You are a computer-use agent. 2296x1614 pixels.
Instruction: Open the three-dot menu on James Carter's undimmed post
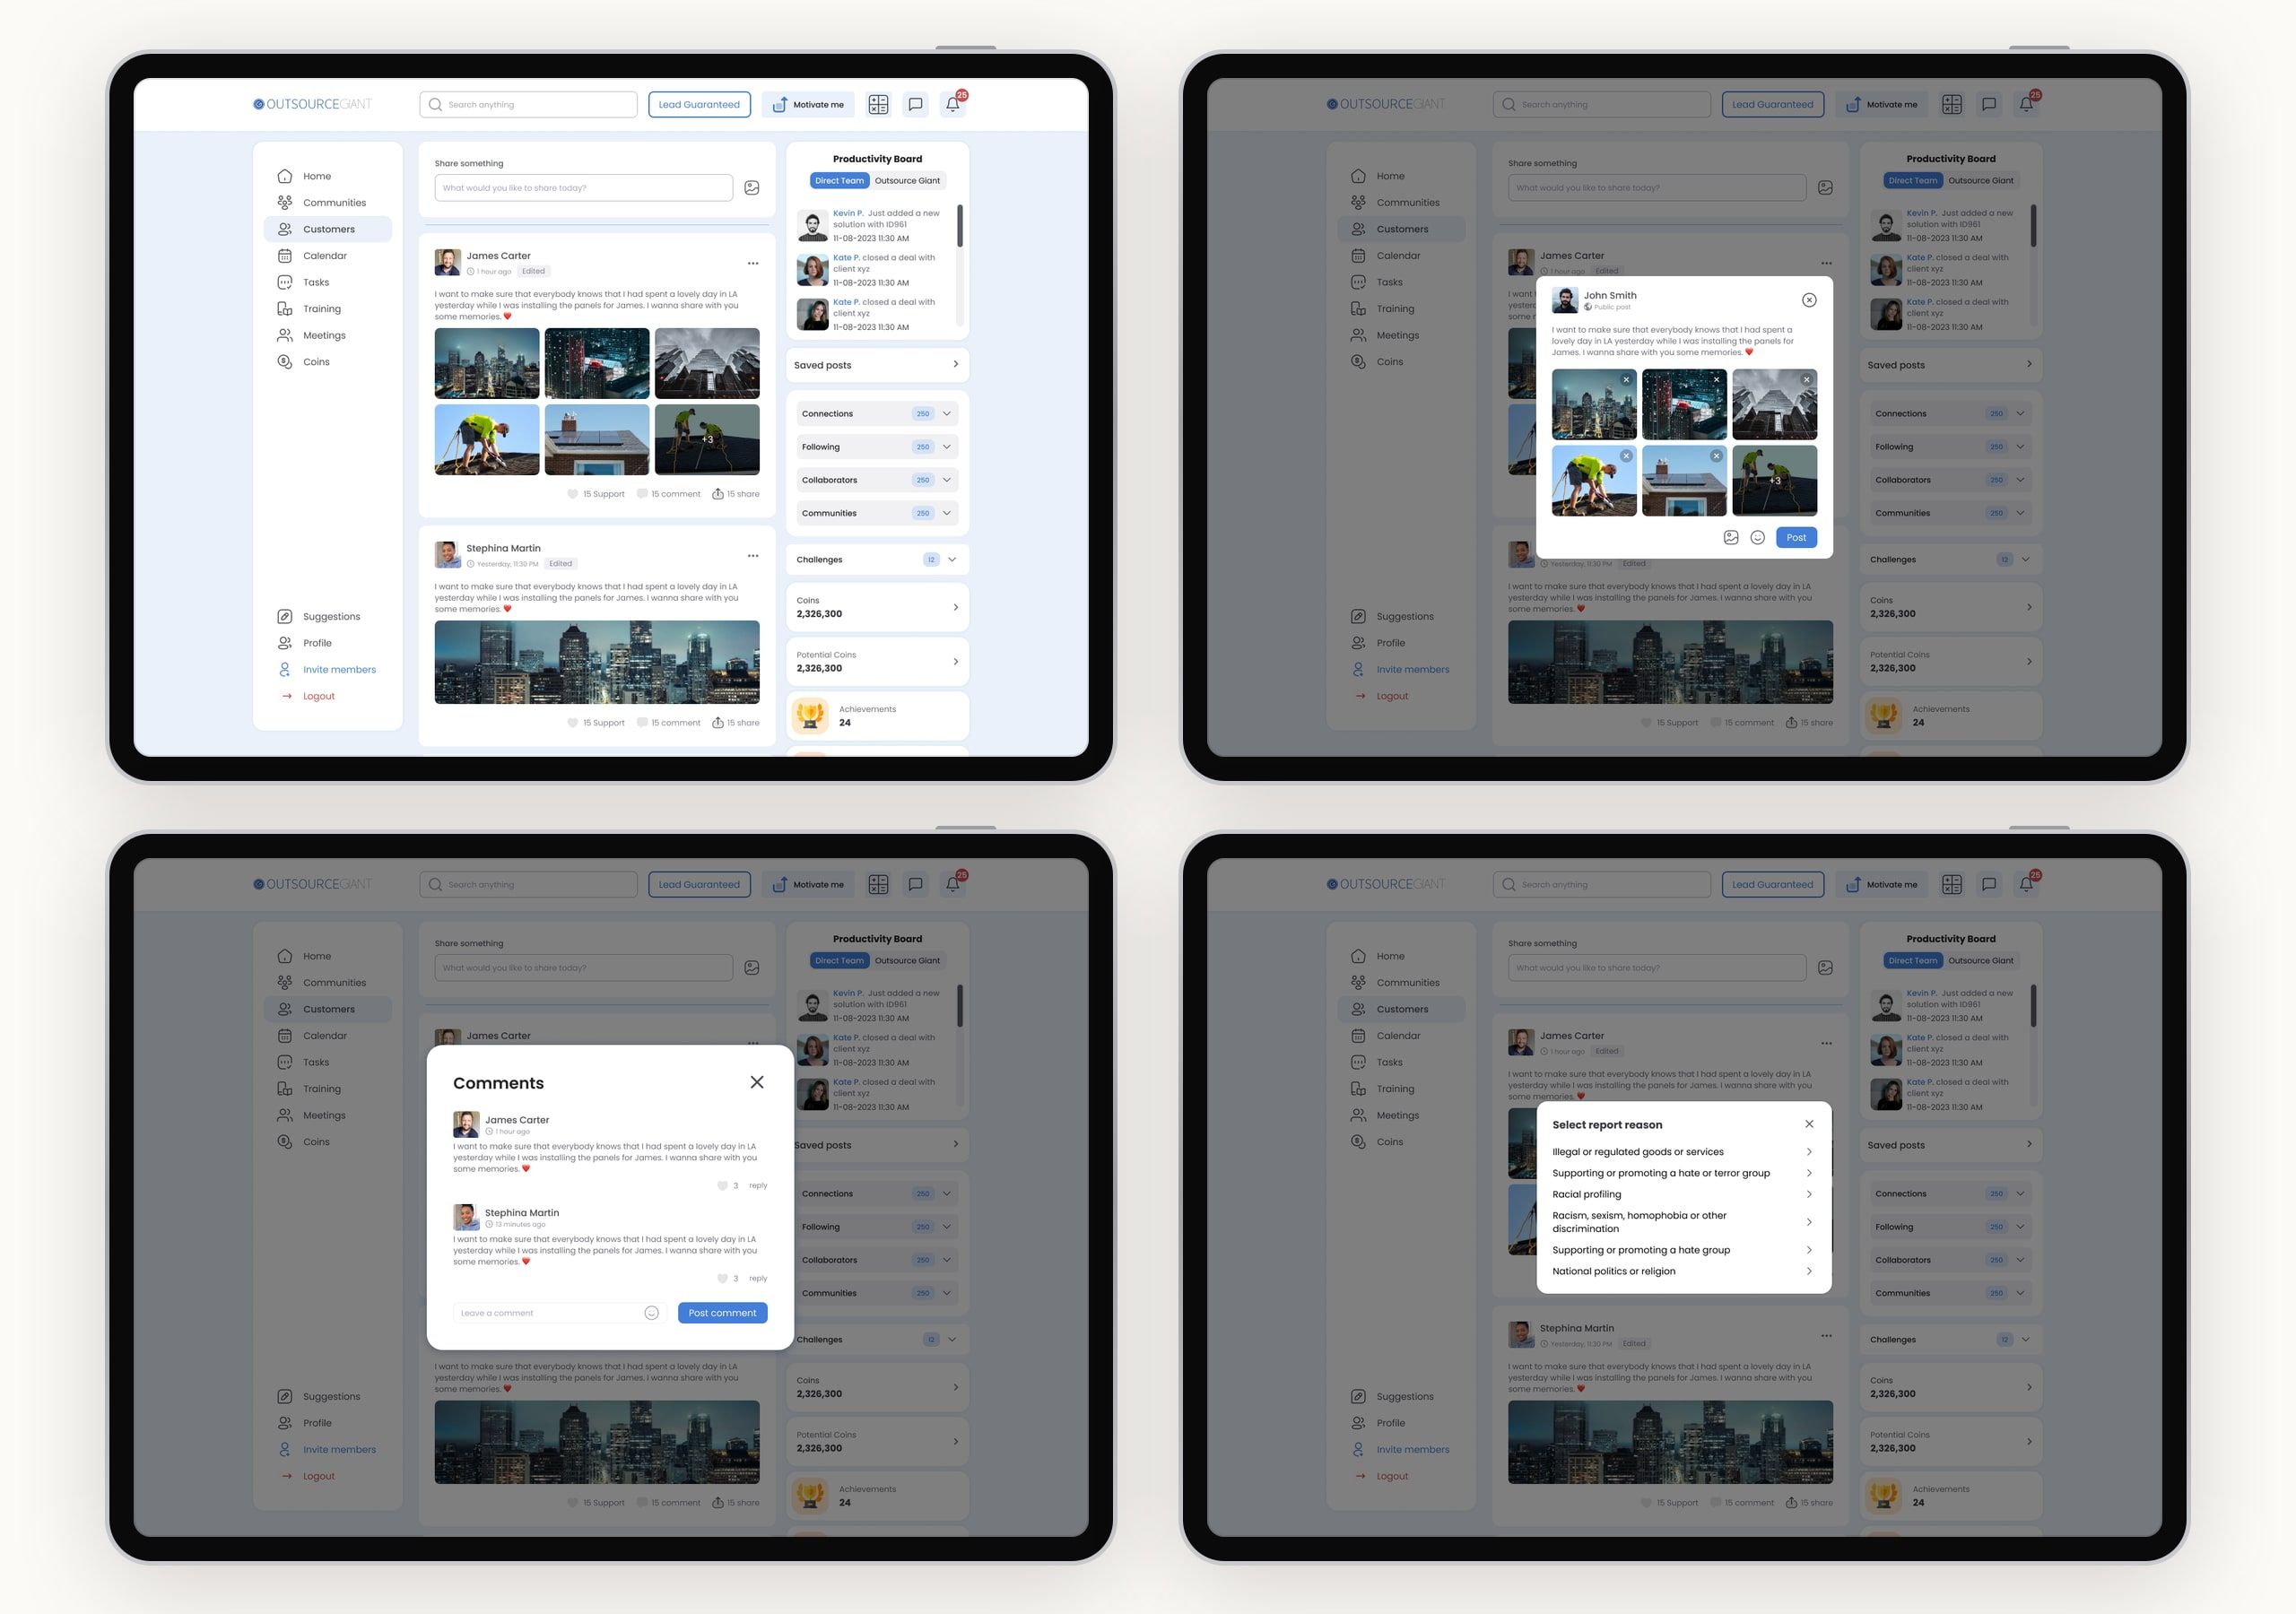[753, 264]
